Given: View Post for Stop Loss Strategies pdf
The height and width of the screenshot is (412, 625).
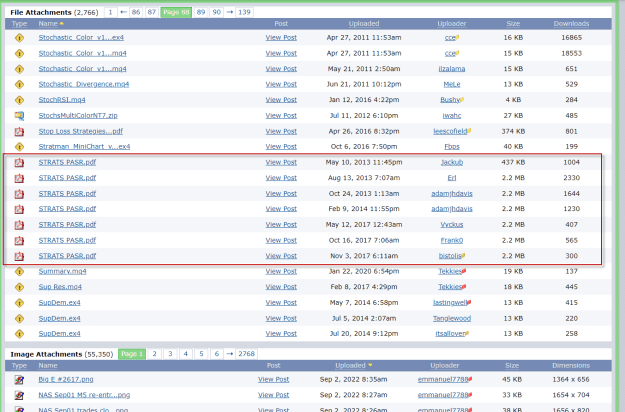Looking at the screenshot, I should click(281, 131).
